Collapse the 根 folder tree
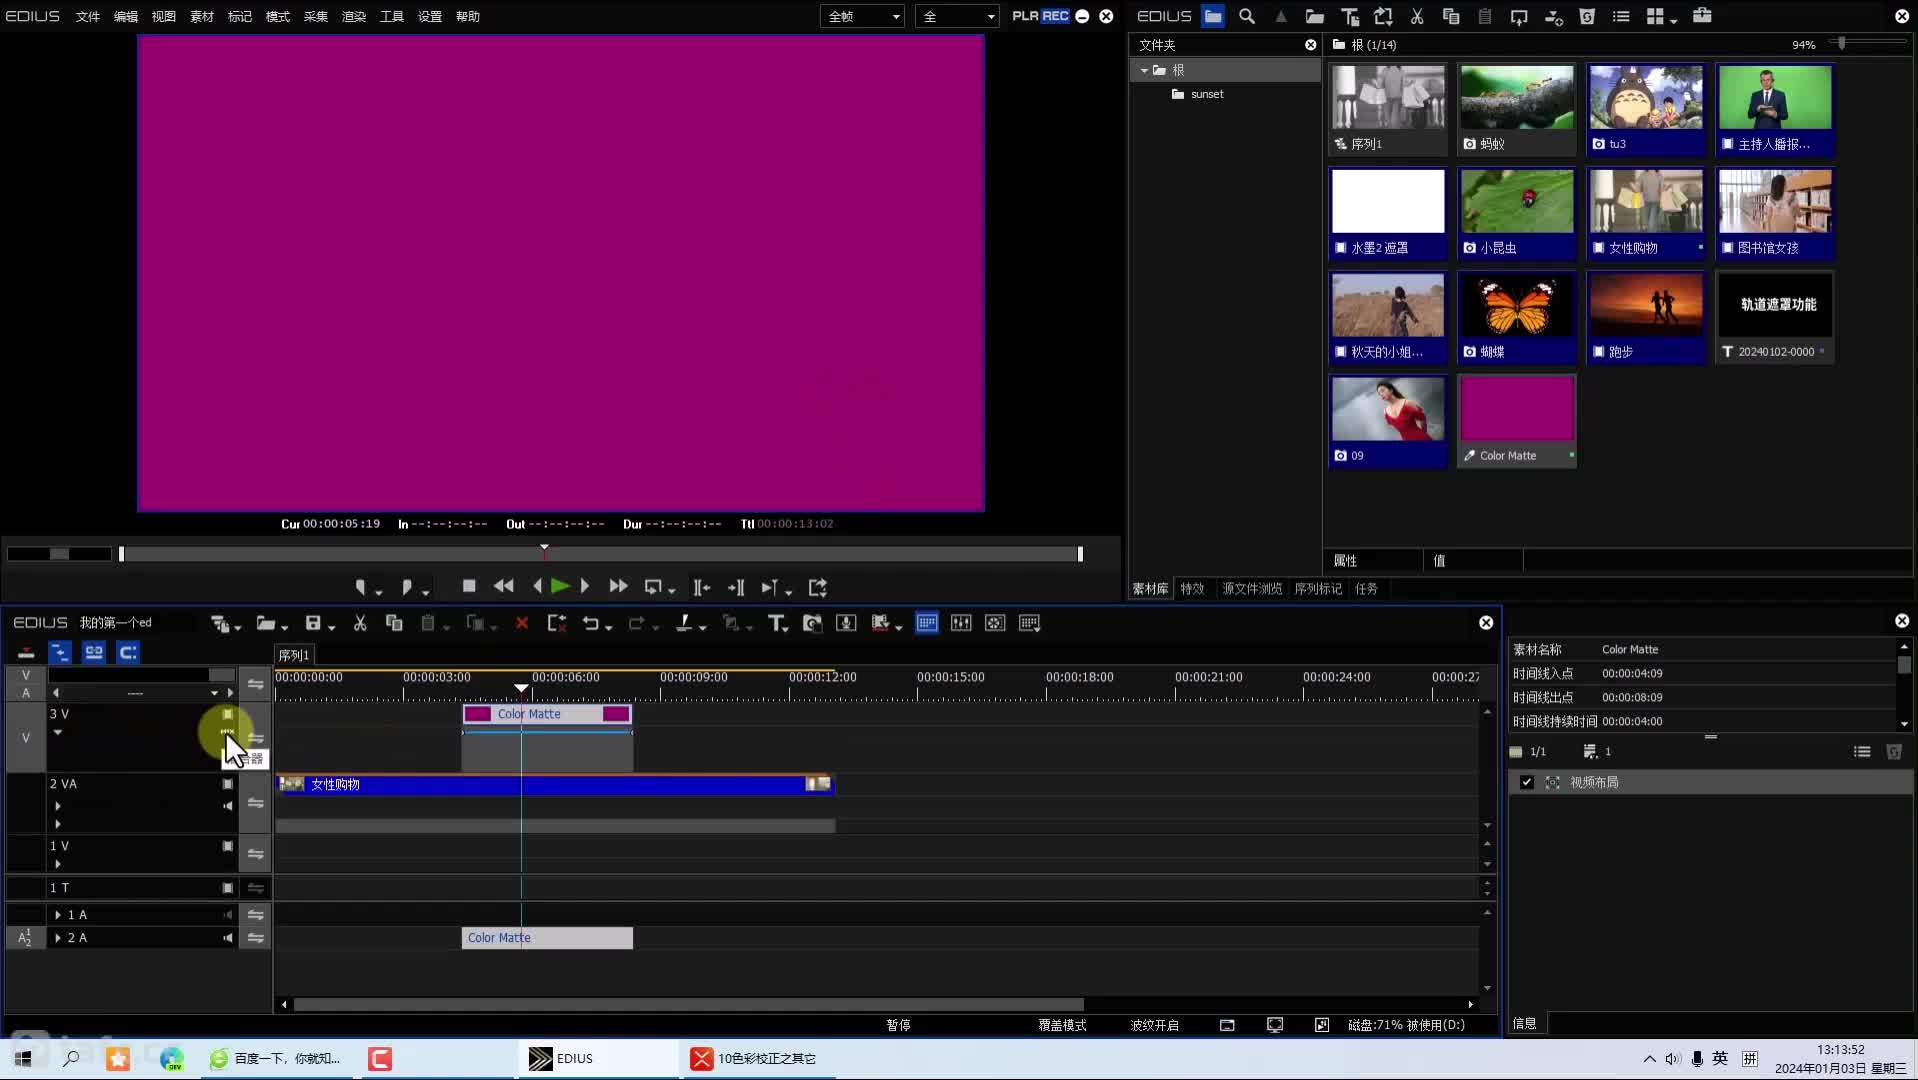Screen dimensions: 1918x1080 (x=1144, y=70)
